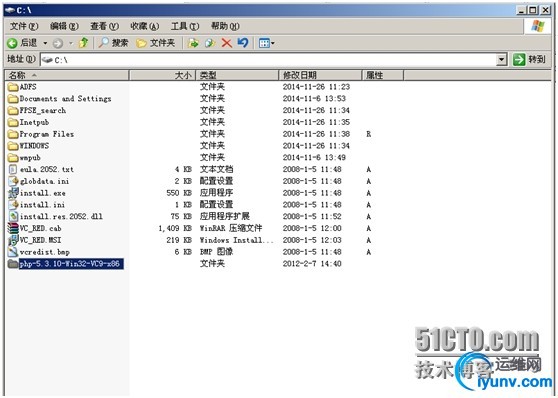Image resolution: width=558 pixels, height=398 pixels.
Task: Click the 1,409 KB size cell
Action: pos(175,228)
